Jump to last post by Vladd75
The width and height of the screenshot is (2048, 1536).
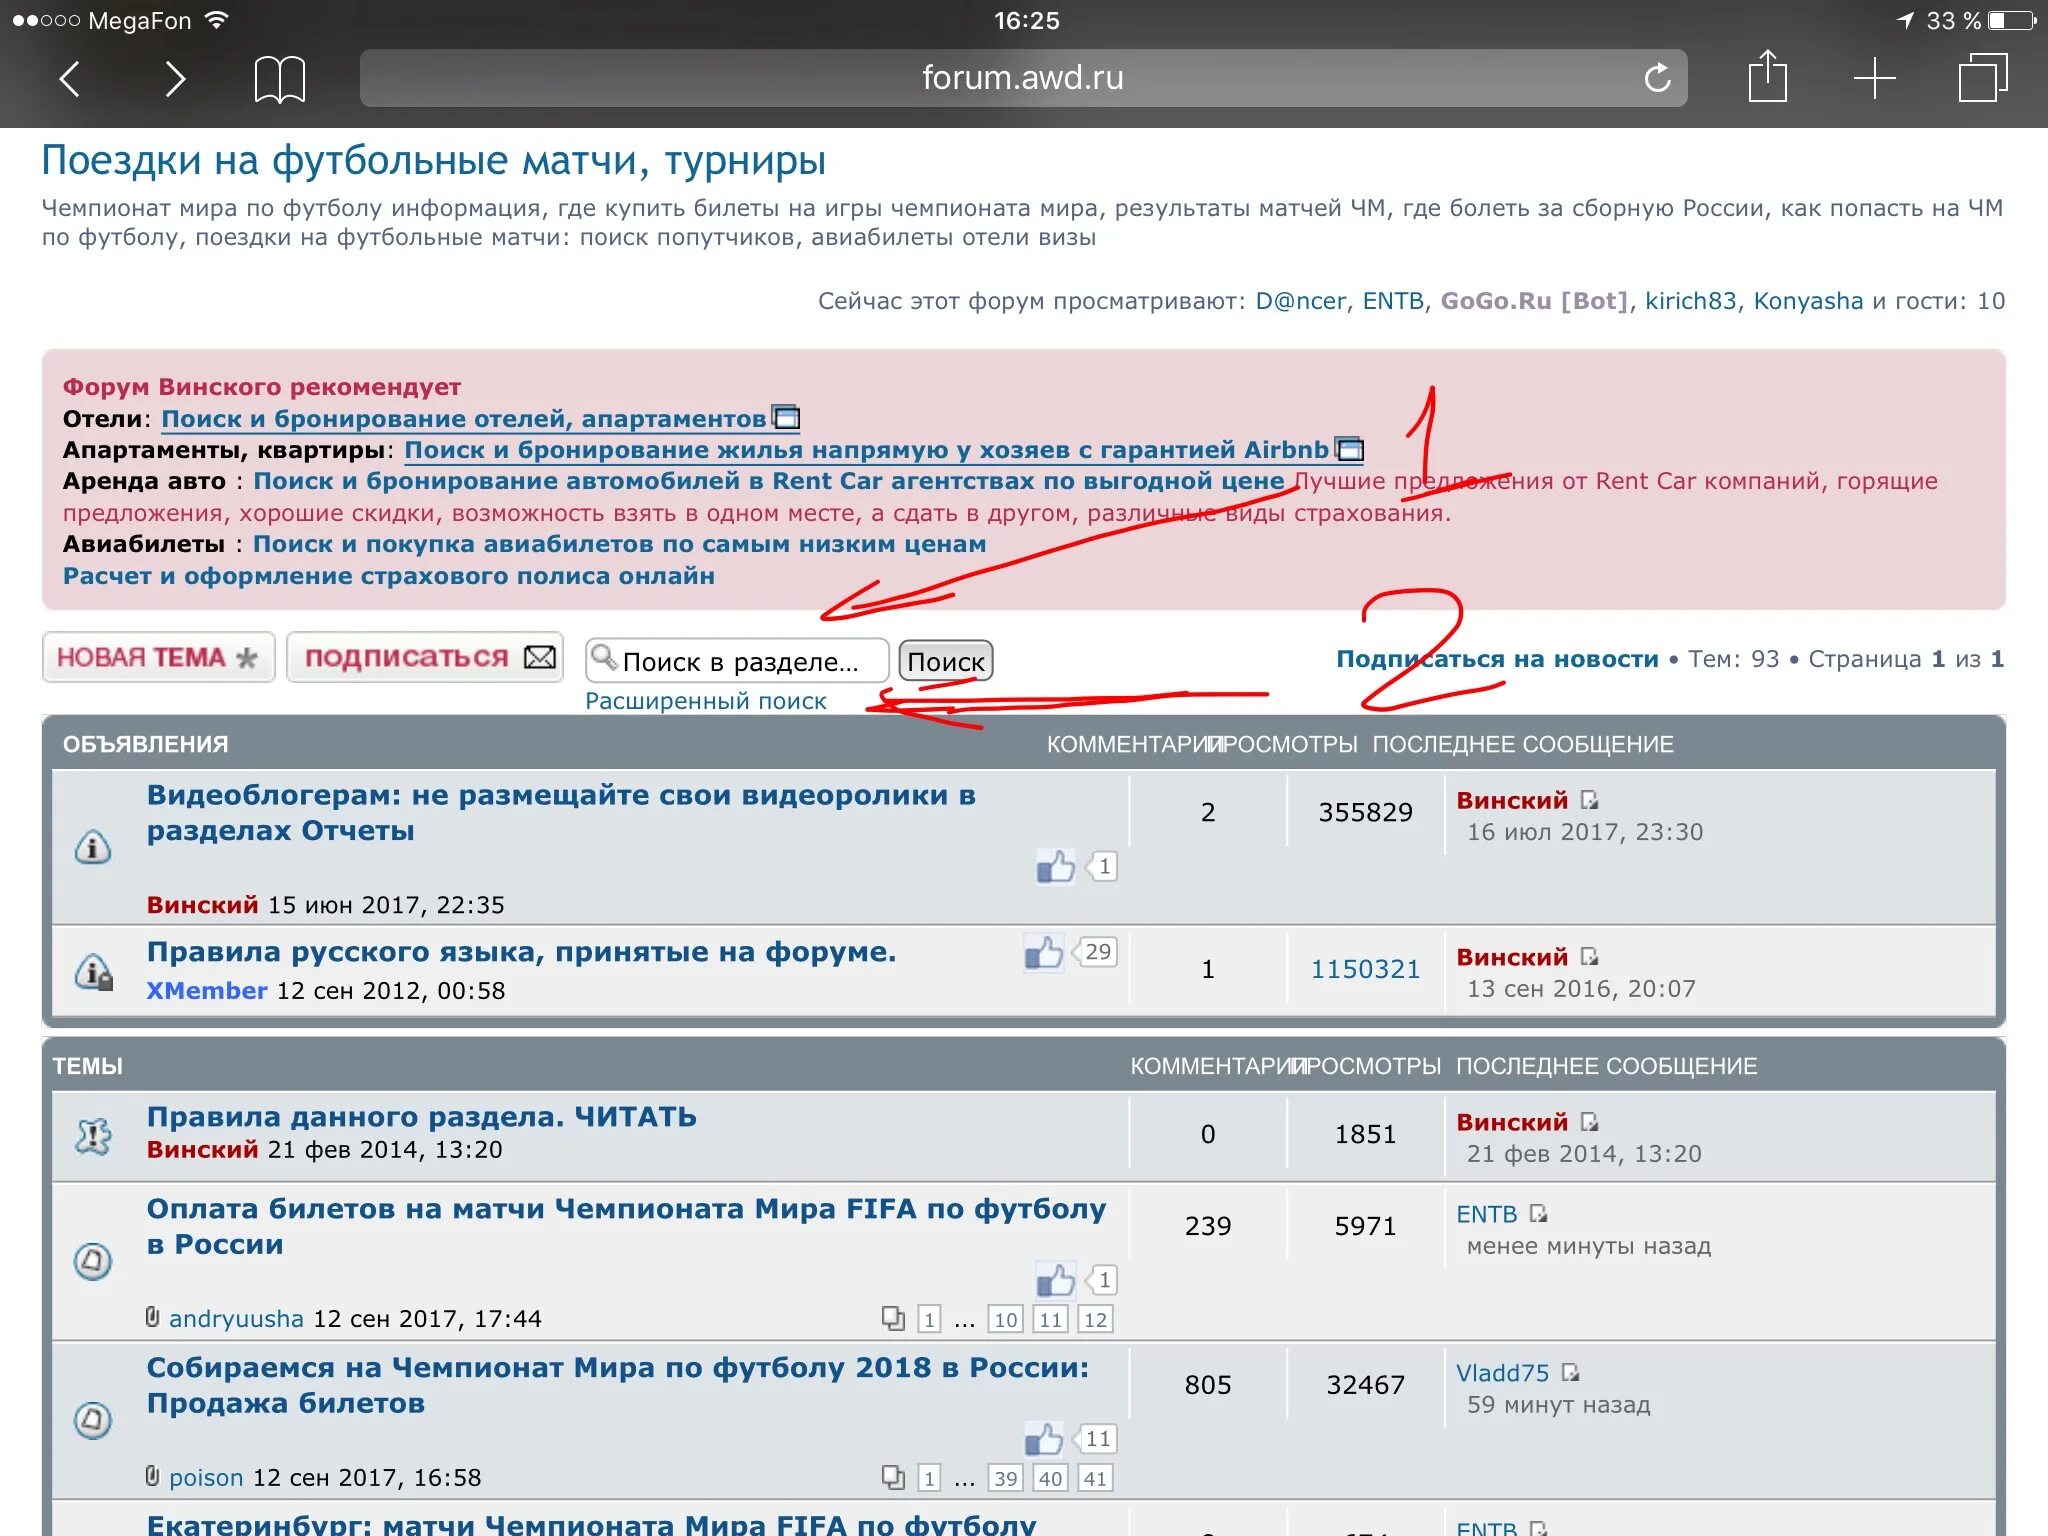coord(1571,1373)
